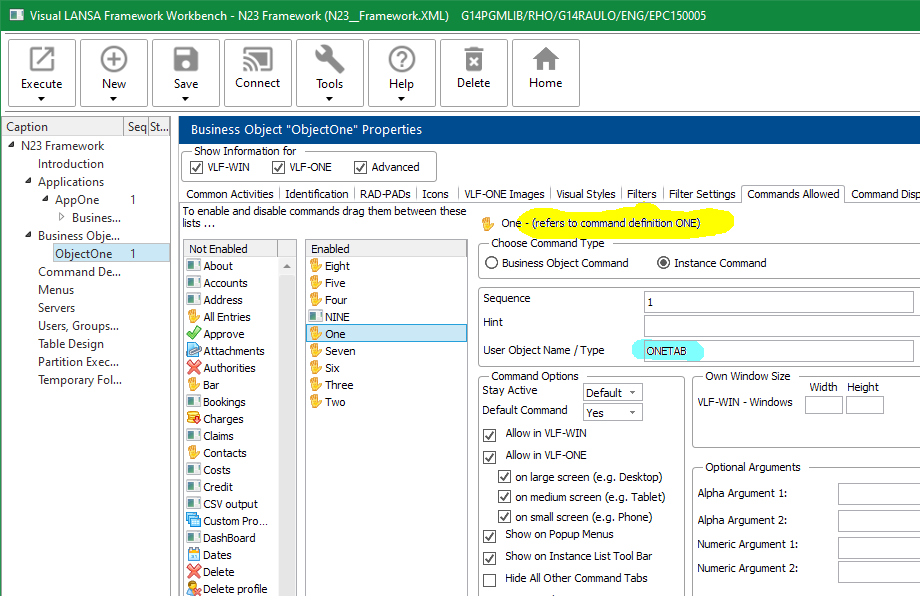Screen dimensions: 920x596
Task: Choose Business Object Command radio button
Action: click(492, 263)
